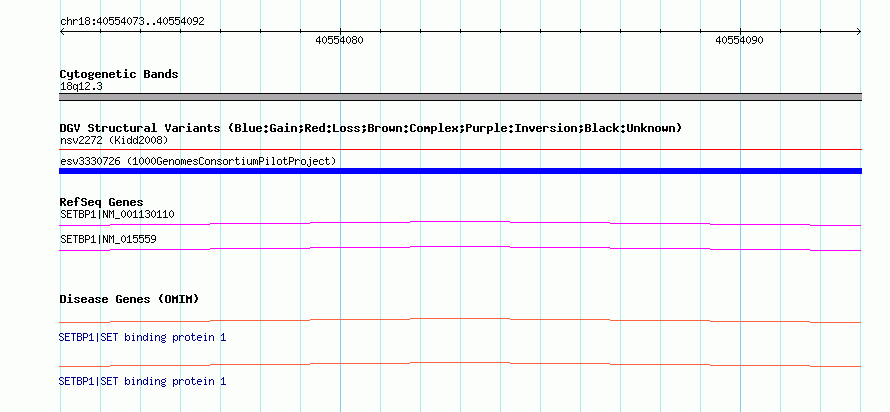
Task: Click the left arrow end of the ruler
Action: pyautogui.click(x=62, y=32)
